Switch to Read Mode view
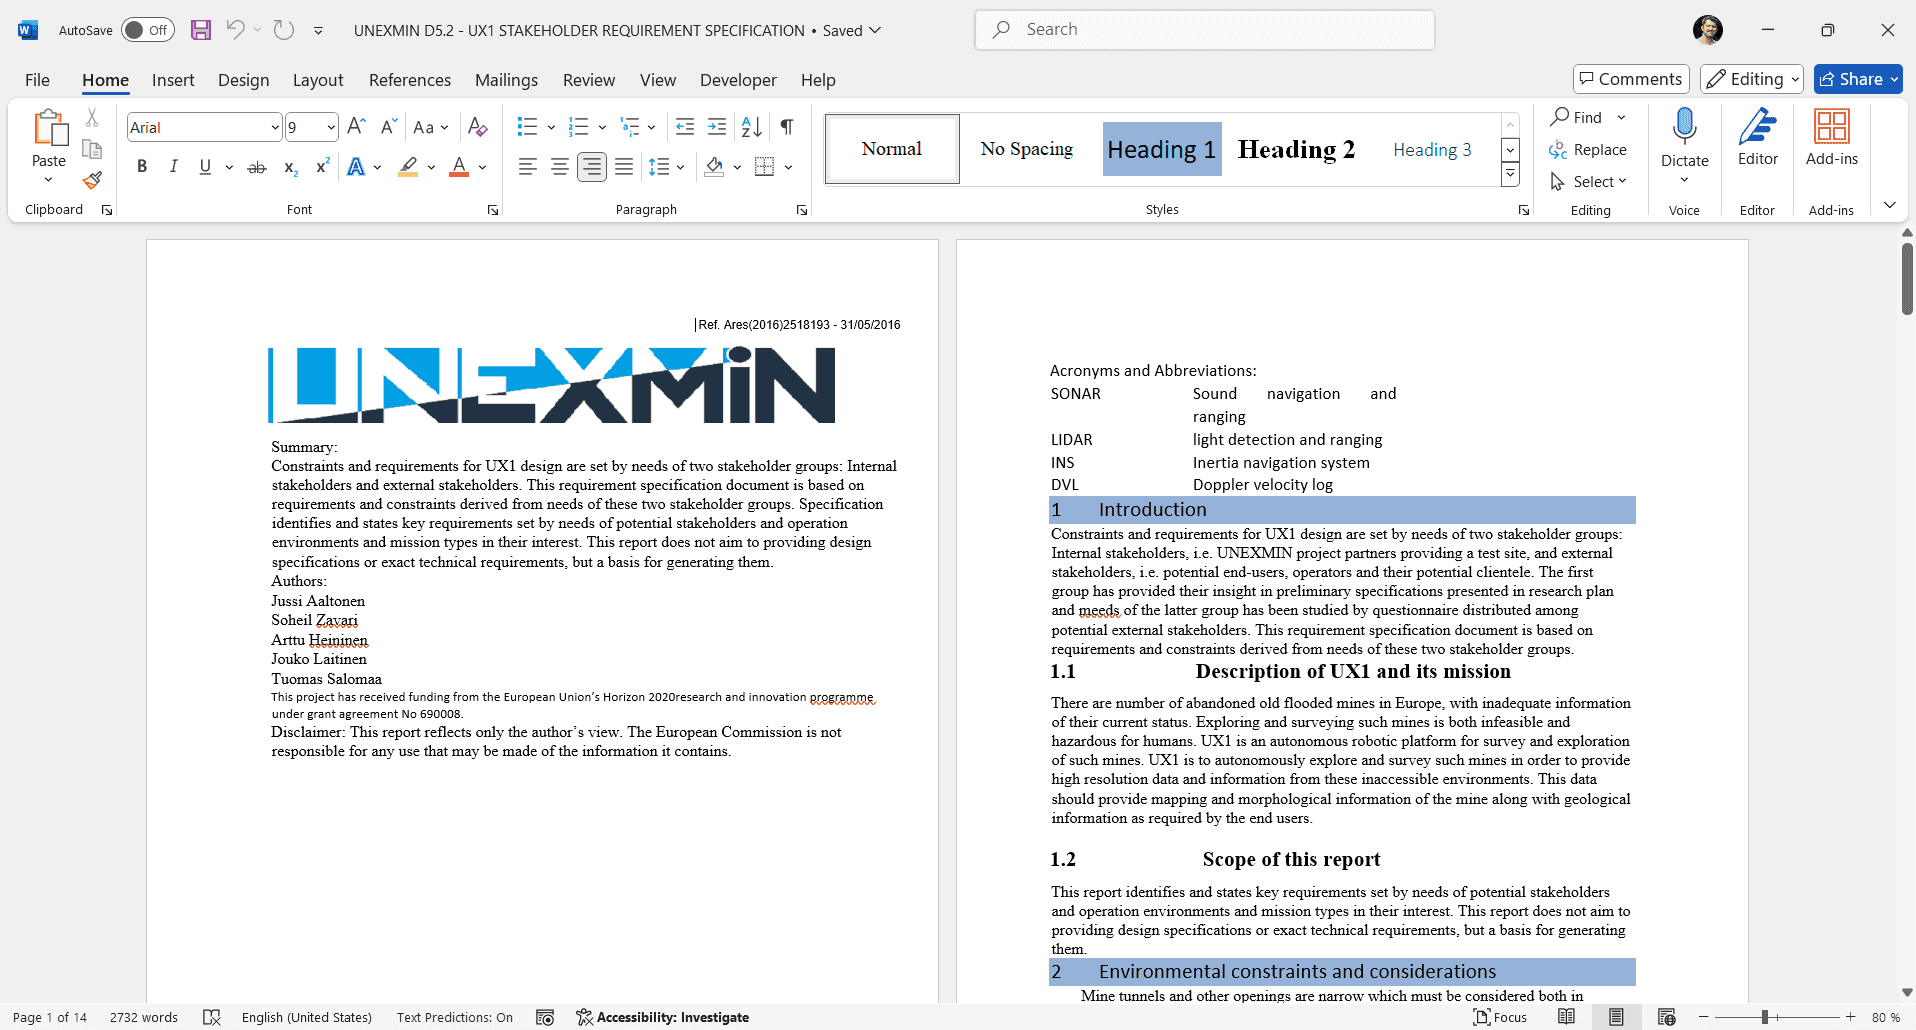The image size is (1916, 1030). (x=1567, y=1017)
